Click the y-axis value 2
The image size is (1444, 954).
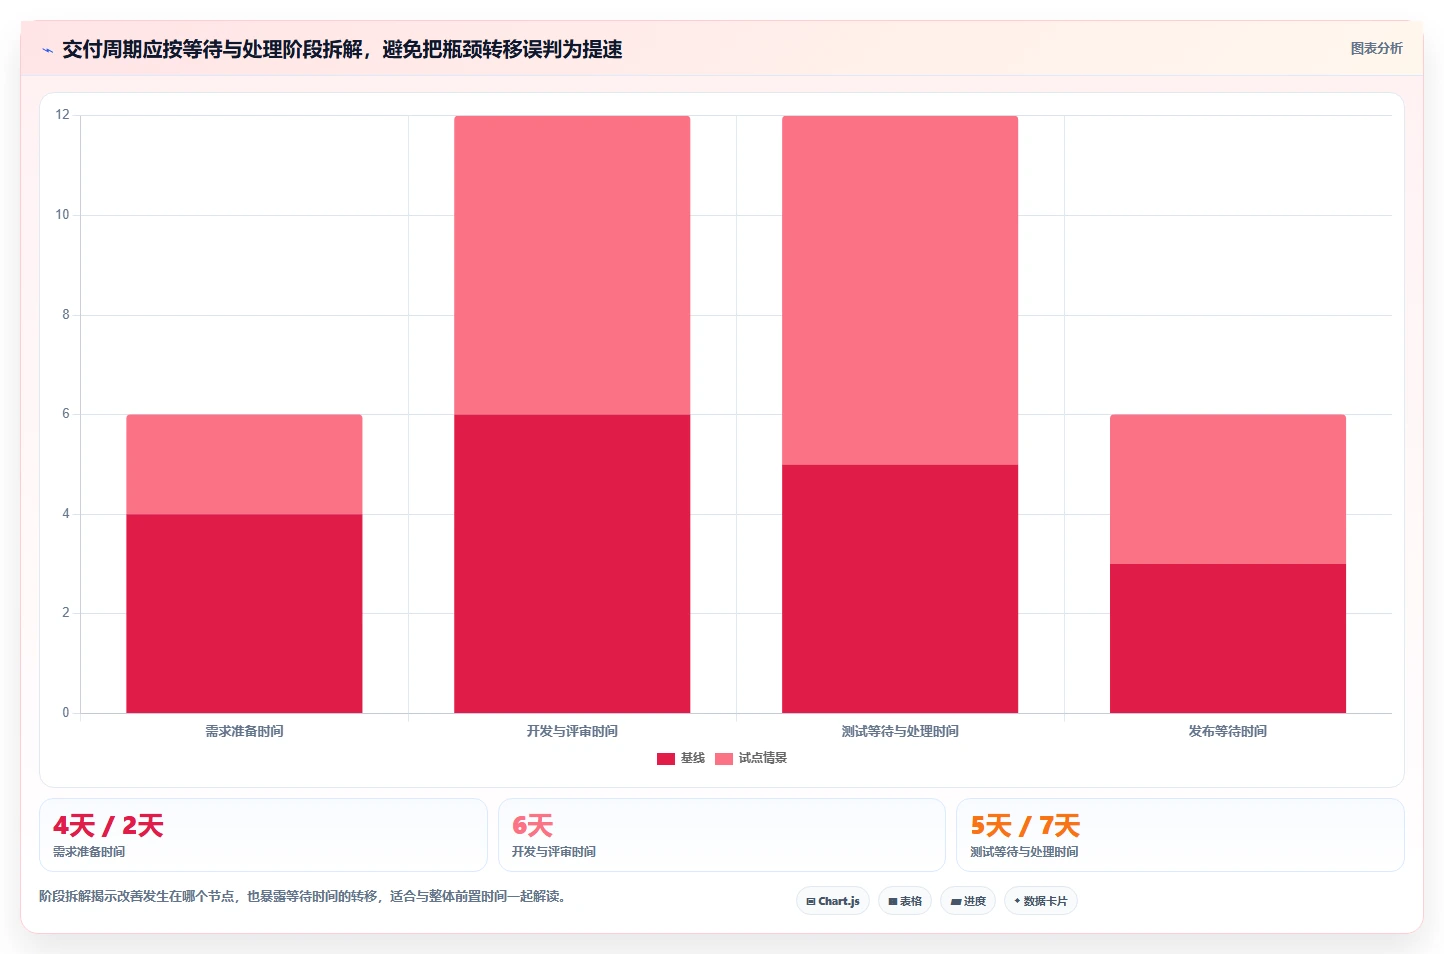click(66, 613)
